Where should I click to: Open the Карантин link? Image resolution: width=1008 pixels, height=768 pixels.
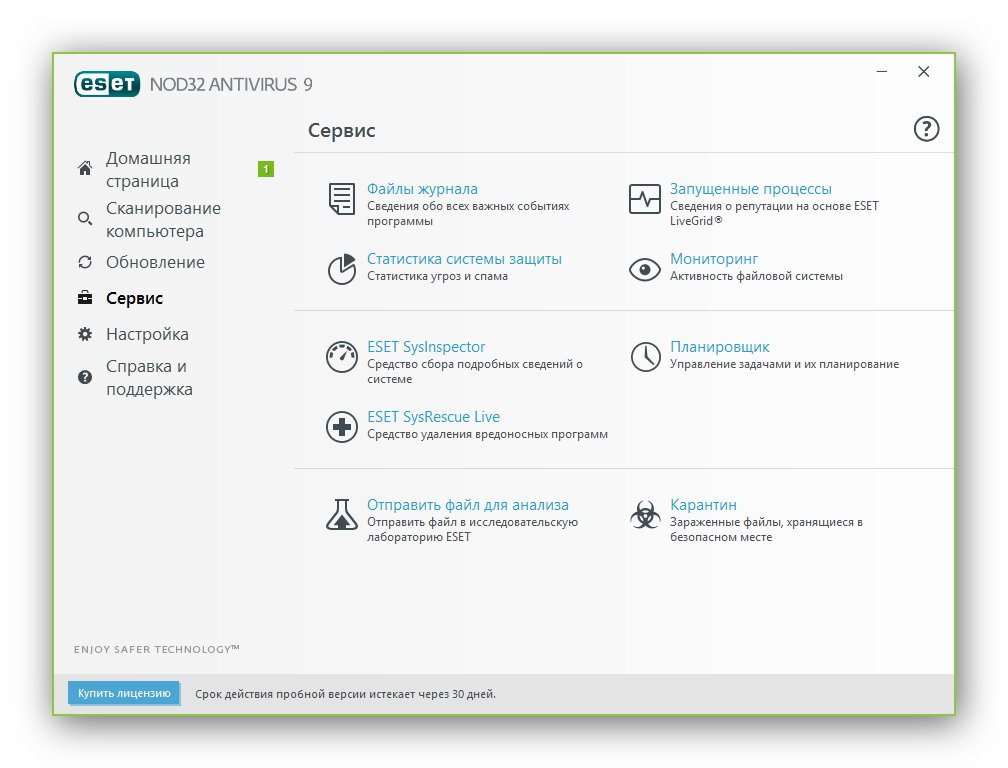(703, 505)
